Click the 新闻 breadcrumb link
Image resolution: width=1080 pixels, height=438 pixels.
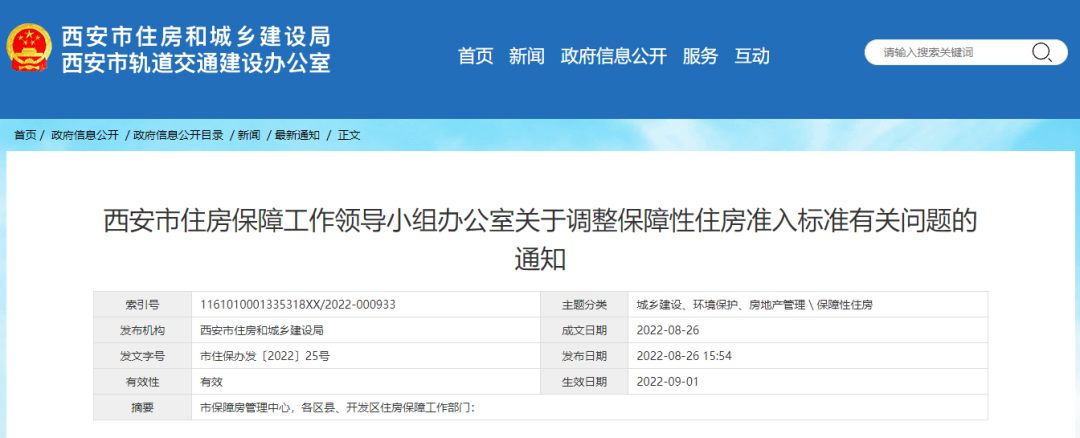click(249, 135)
